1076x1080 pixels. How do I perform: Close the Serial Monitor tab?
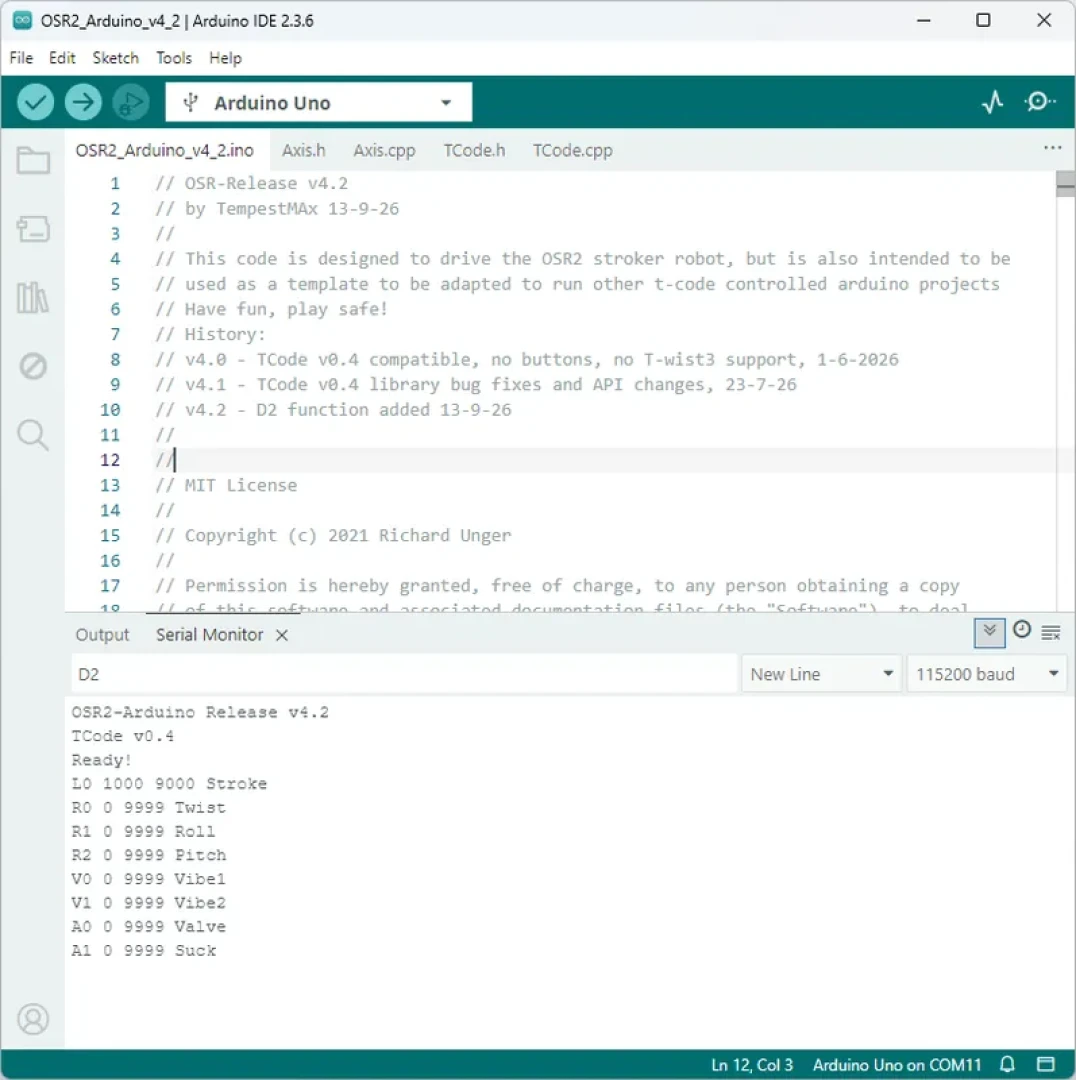pos(282,635)
